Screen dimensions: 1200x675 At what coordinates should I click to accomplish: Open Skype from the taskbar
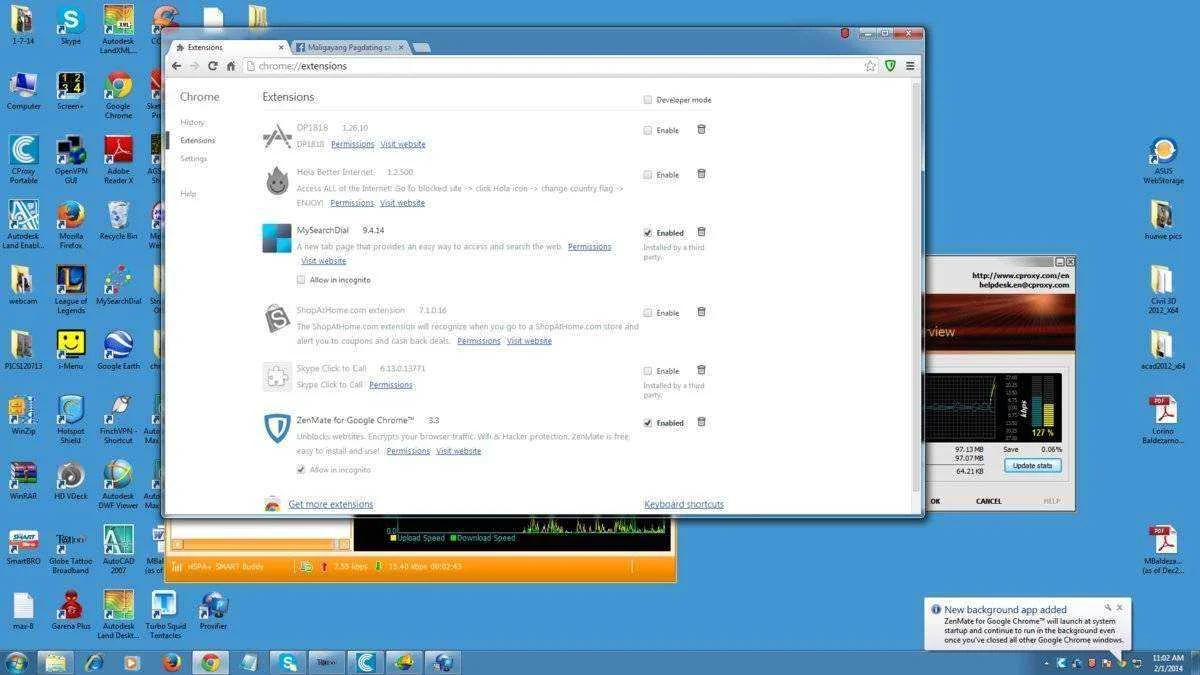288,662
